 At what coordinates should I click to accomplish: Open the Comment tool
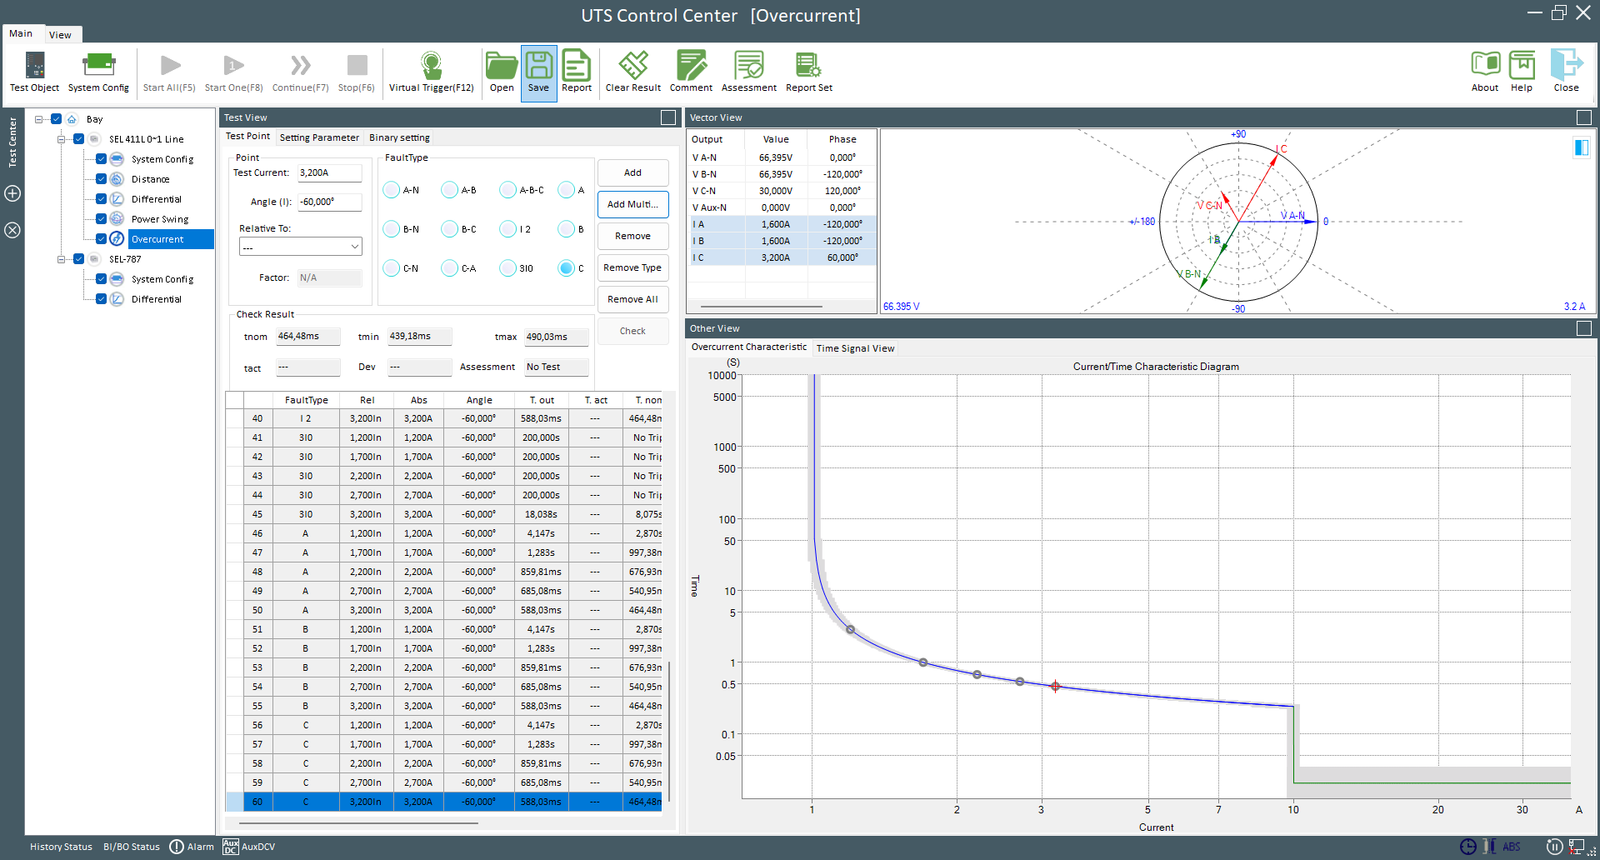[691, 66]
